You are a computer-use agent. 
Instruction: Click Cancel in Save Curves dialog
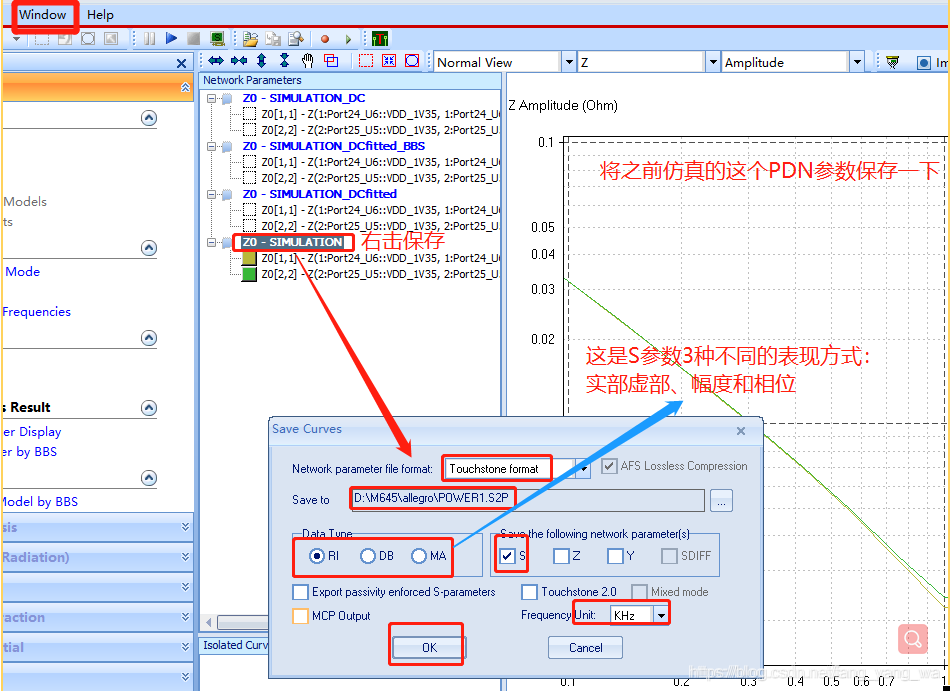coord(585,647)
